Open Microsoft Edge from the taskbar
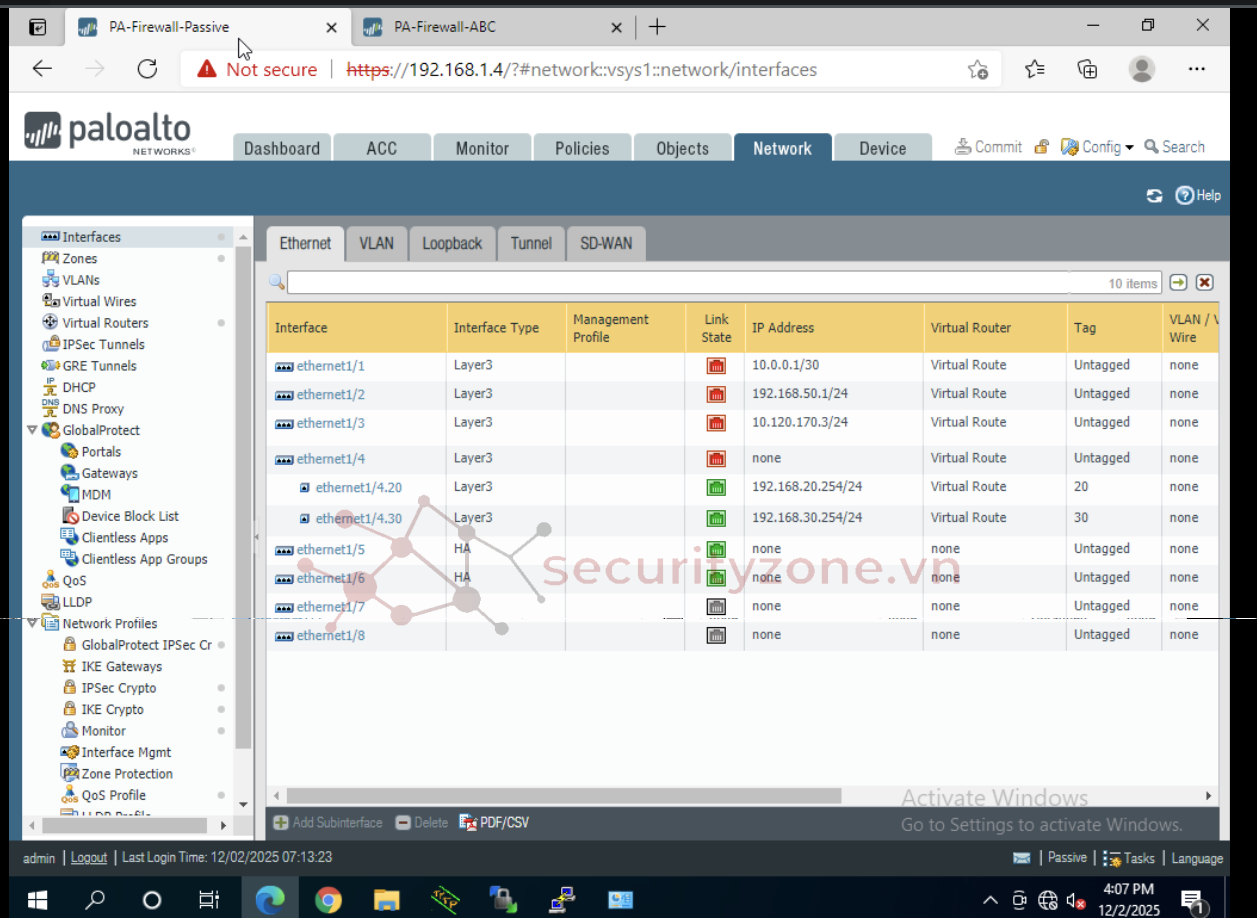The height and width of the screenshot is (918, 1257). click(x=270, y=900)
